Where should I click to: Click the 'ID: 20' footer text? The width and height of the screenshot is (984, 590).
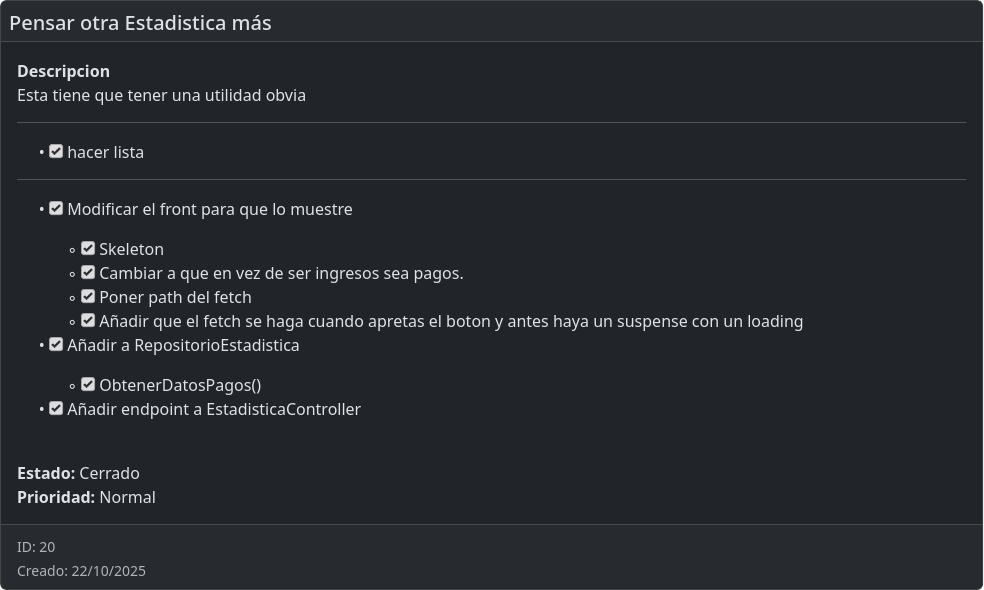pyautogui.click(x=36, y=547)
